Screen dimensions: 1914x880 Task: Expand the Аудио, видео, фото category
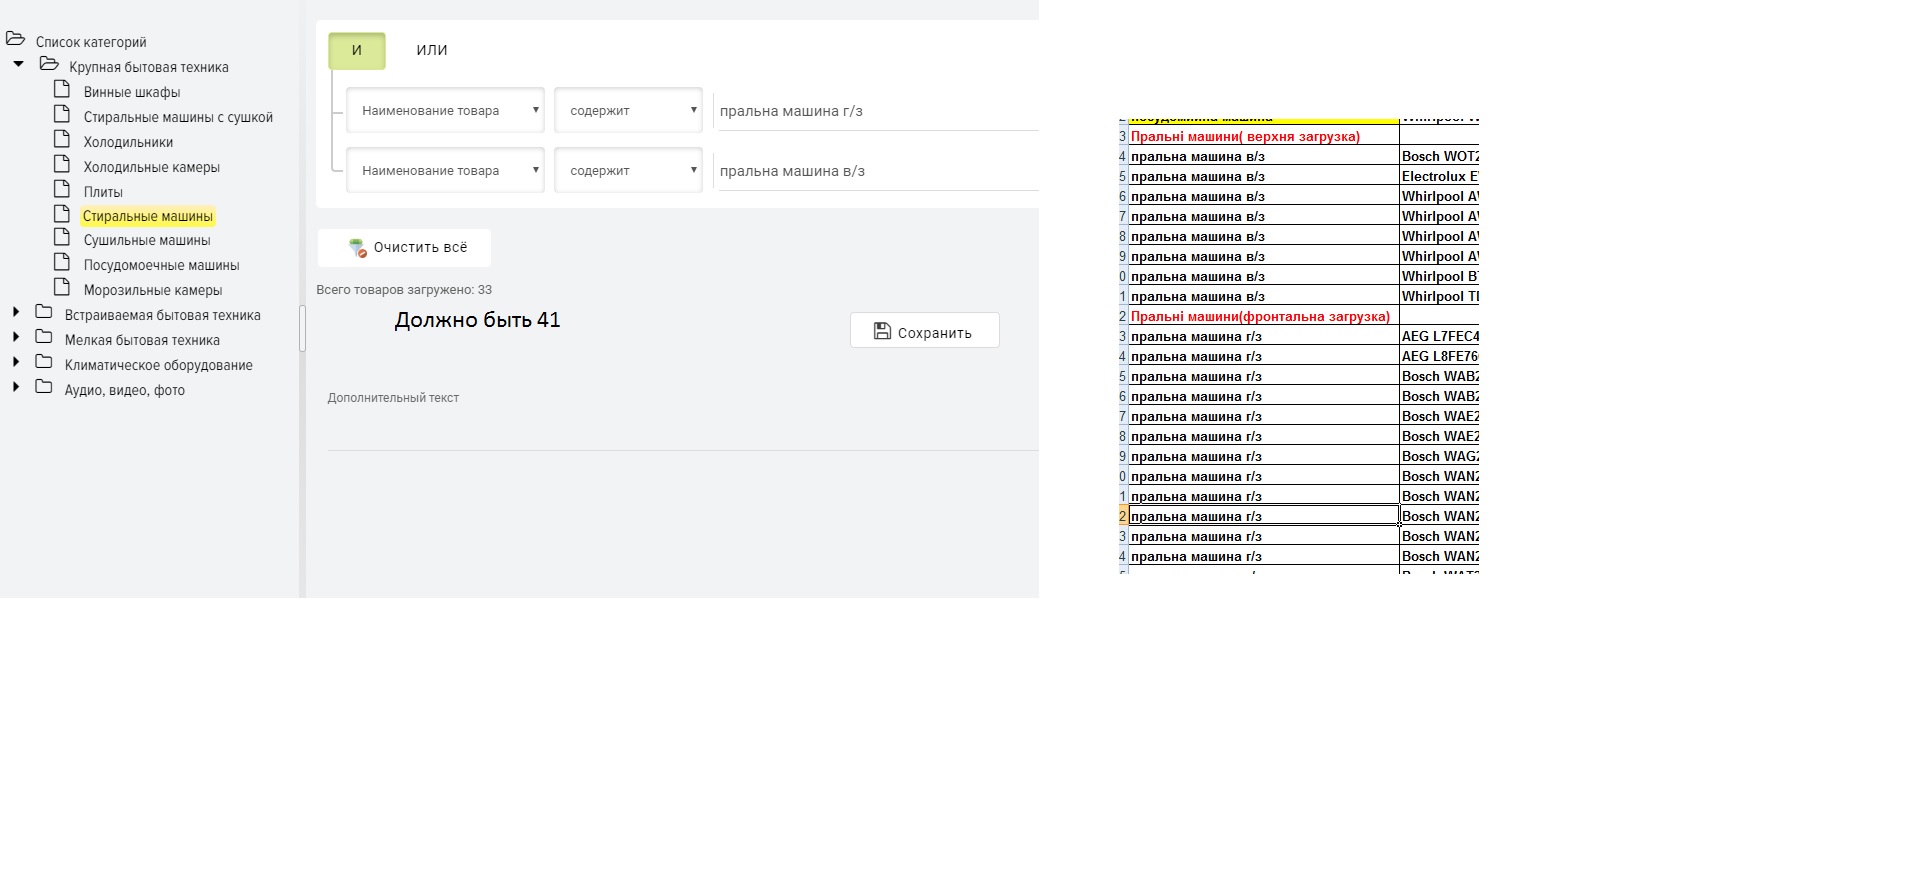pyautogui.click(x=16, y=387)
